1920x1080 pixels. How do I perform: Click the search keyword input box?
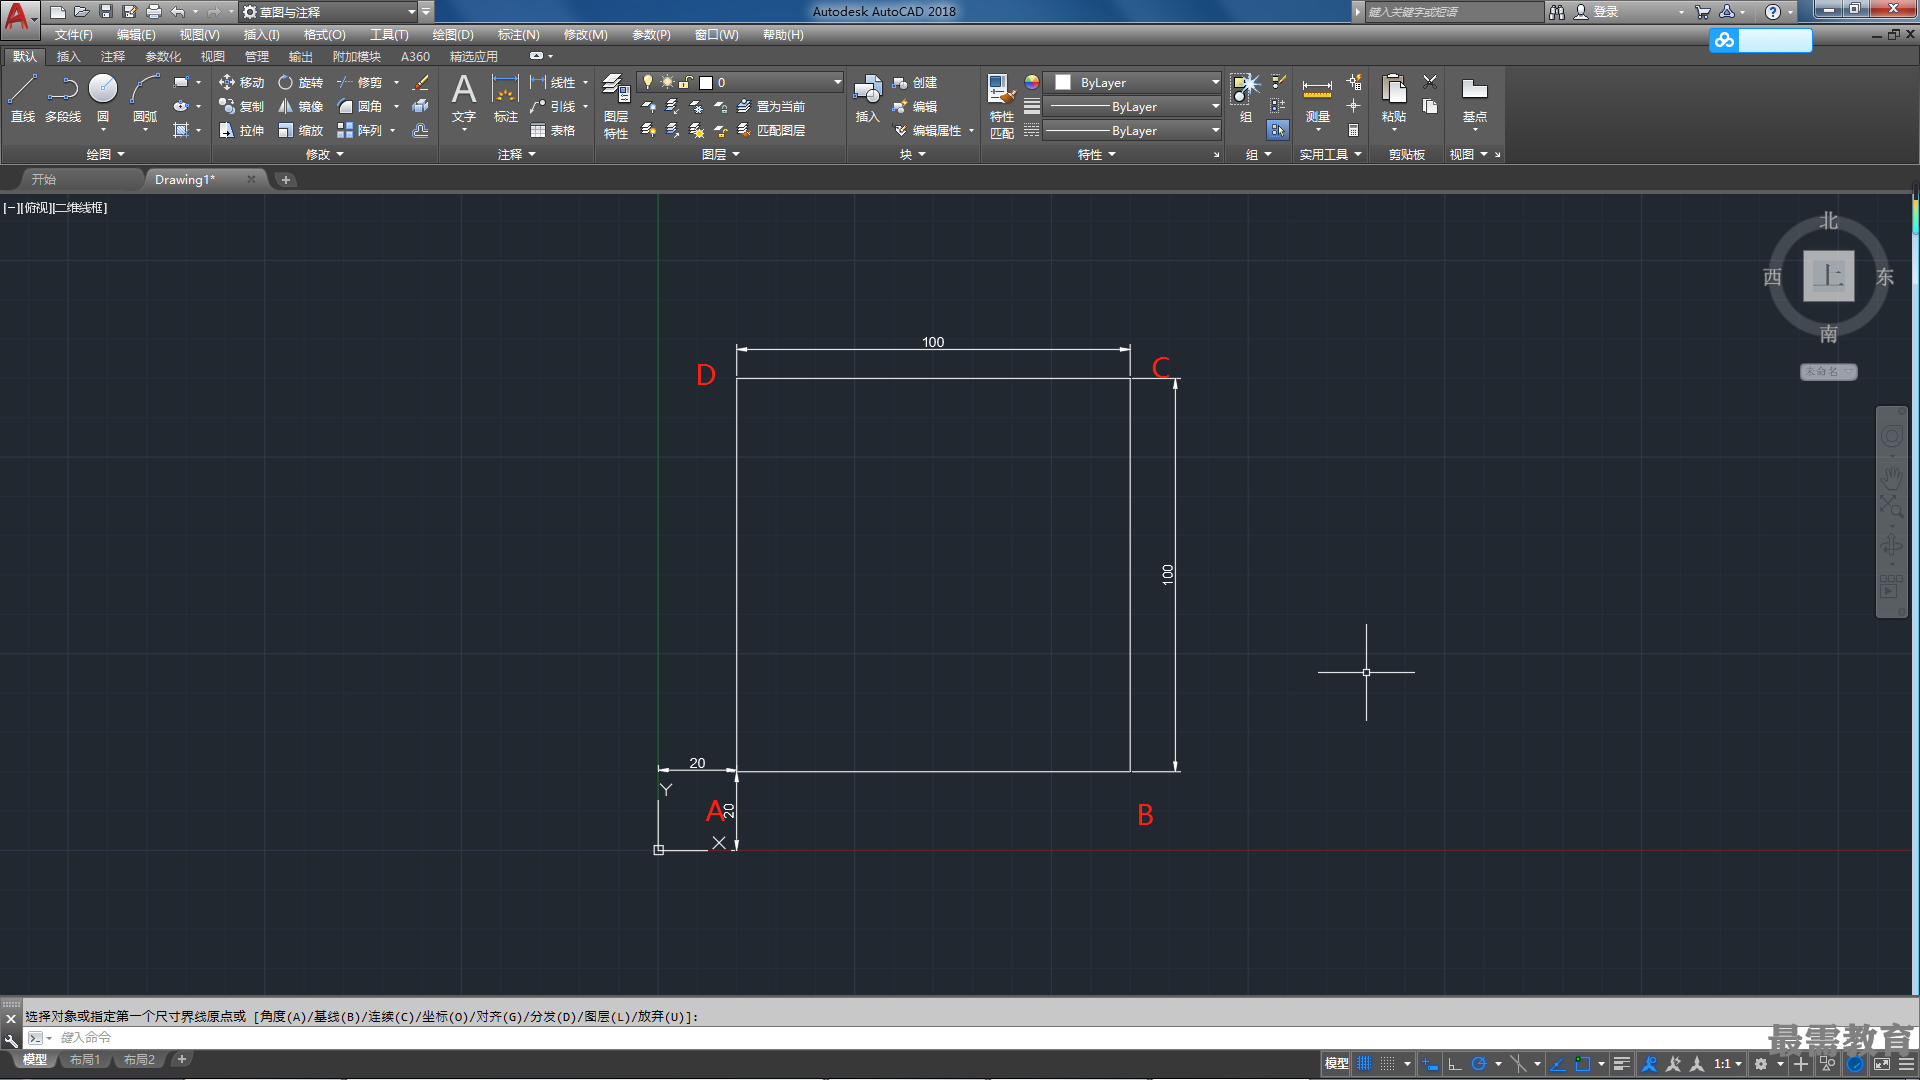[1454, 11]
